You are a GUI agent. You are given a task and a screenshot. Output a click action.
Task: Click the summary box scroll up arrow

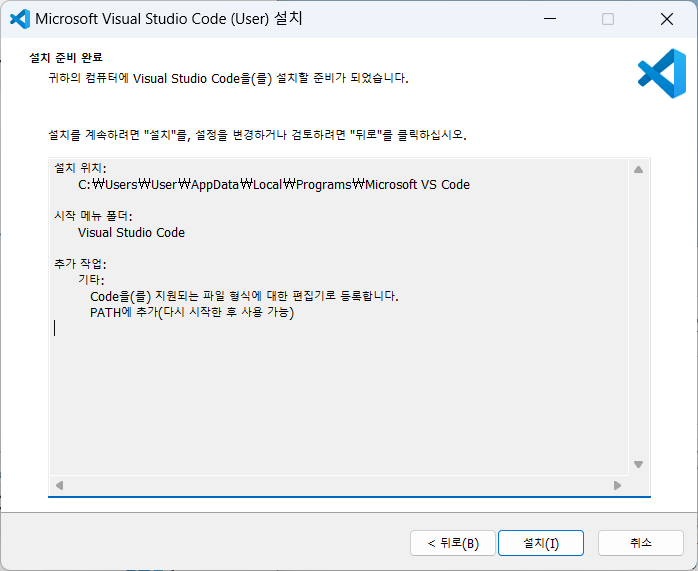(638, 170)
